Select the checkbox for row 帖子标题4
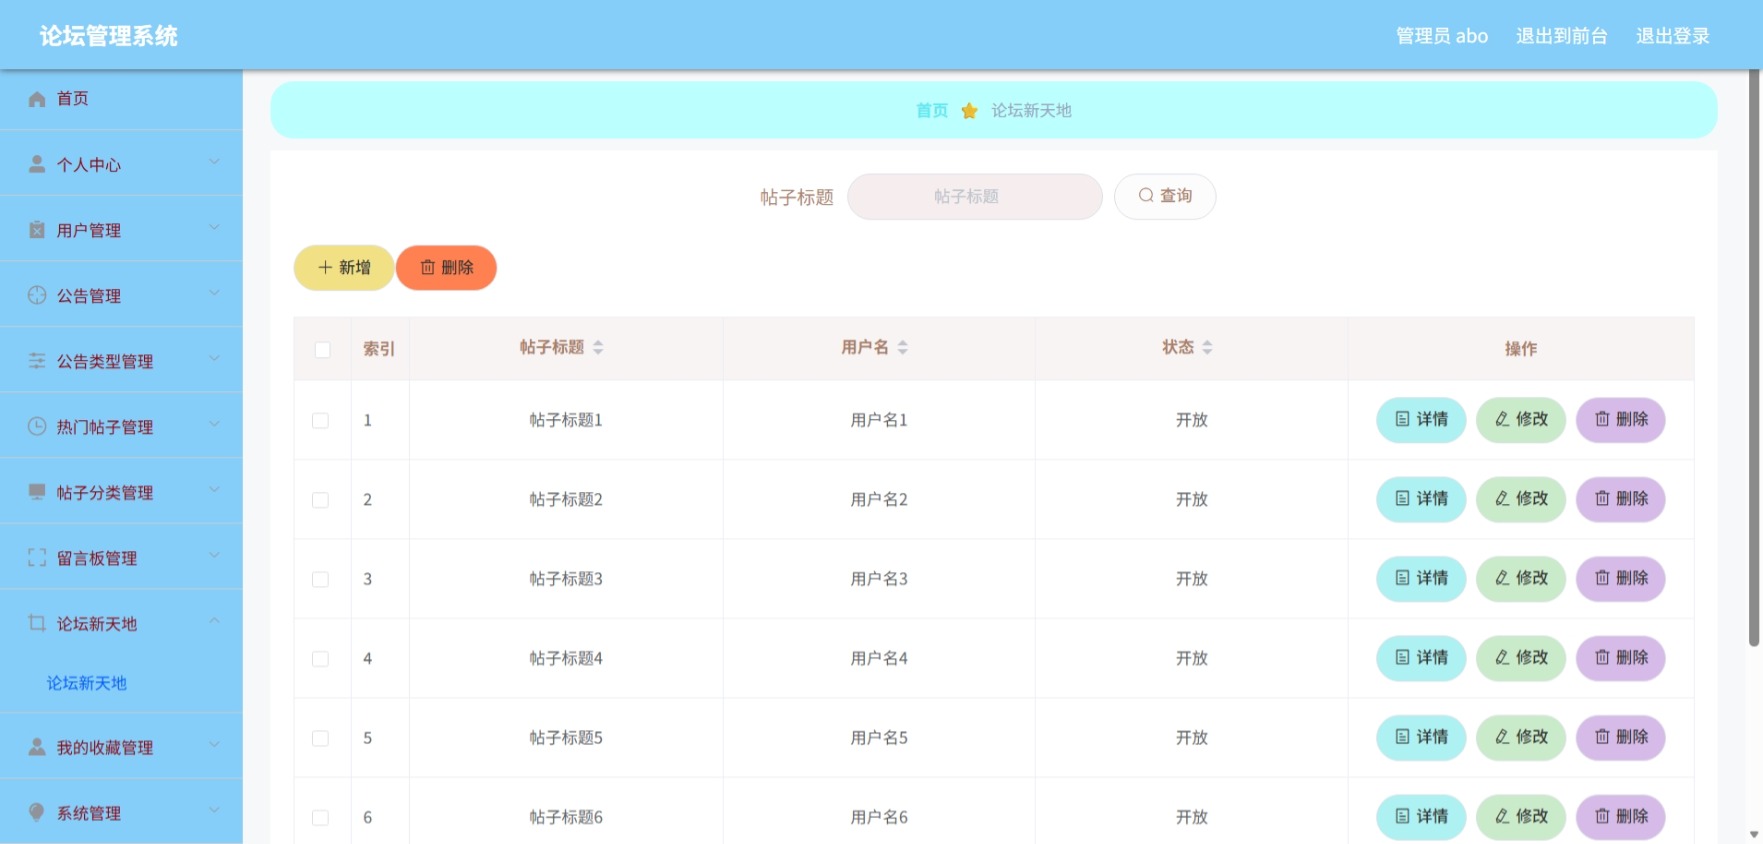This screenshot has width=1763, height=844. click(x=321, y=659)
